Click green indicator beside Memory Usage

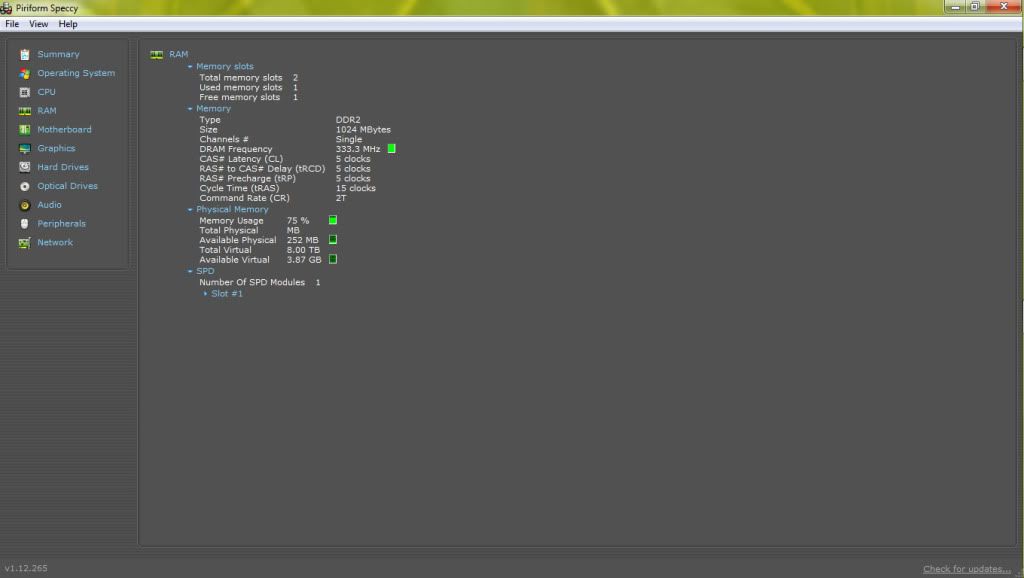[333, 220]
